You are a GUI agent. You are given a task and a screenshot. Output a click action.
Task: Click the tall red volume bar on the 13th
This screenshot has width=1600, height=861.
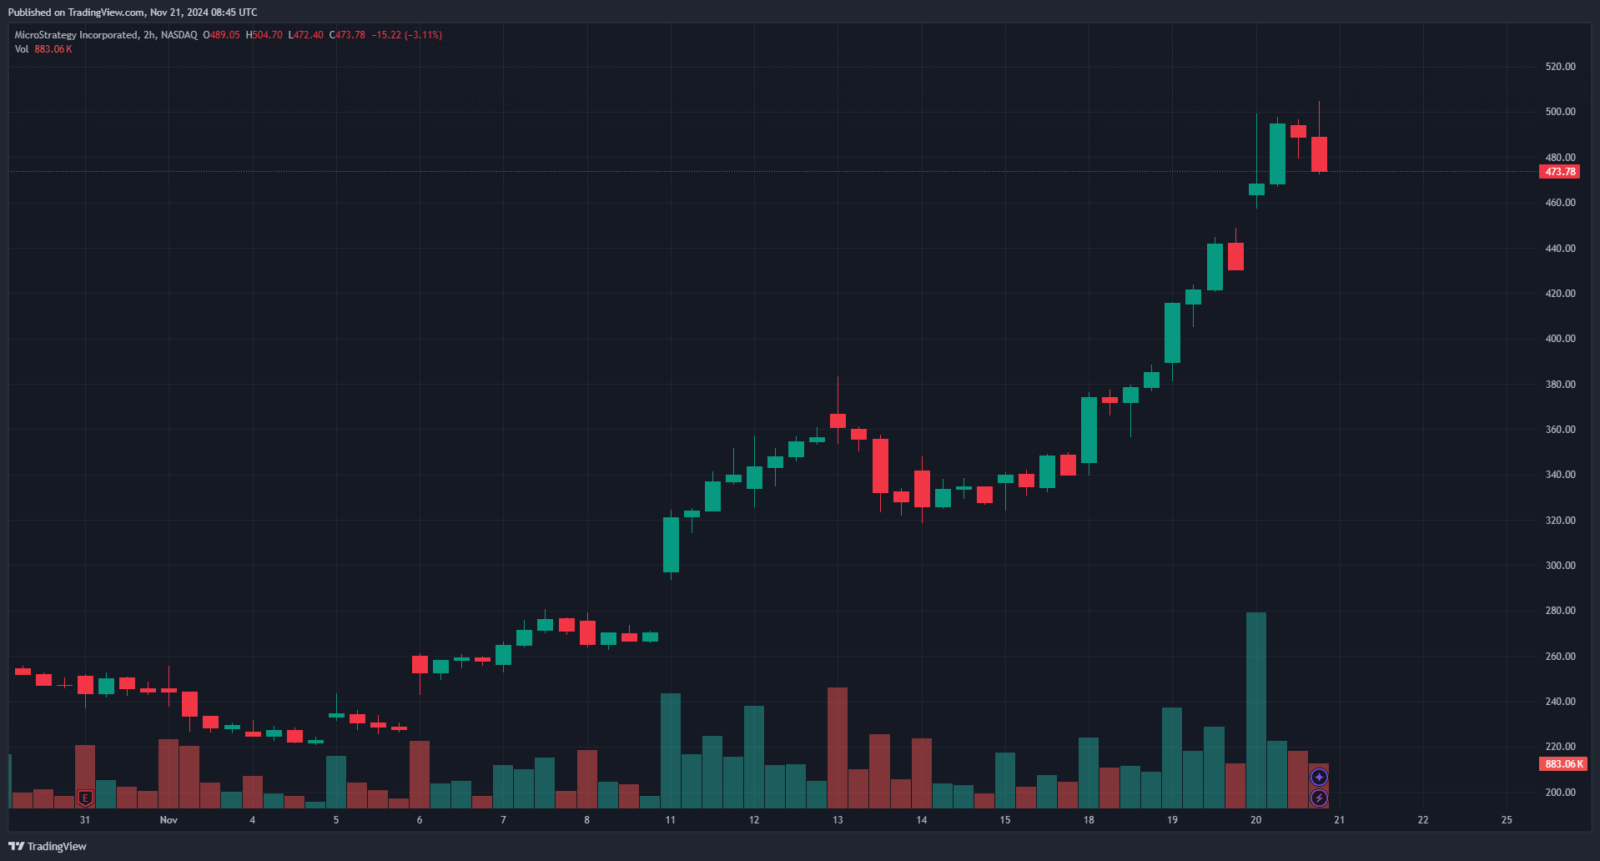[x=837, y=748]
